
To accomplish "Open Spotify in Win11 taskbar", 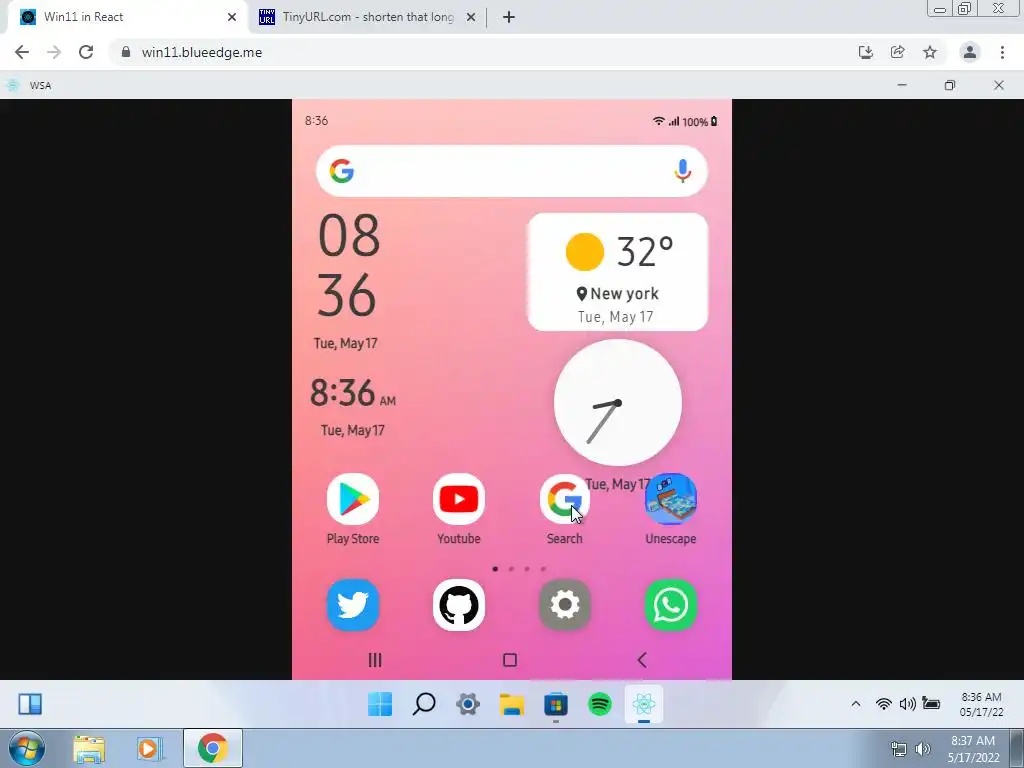I will (x=600, y=704).
